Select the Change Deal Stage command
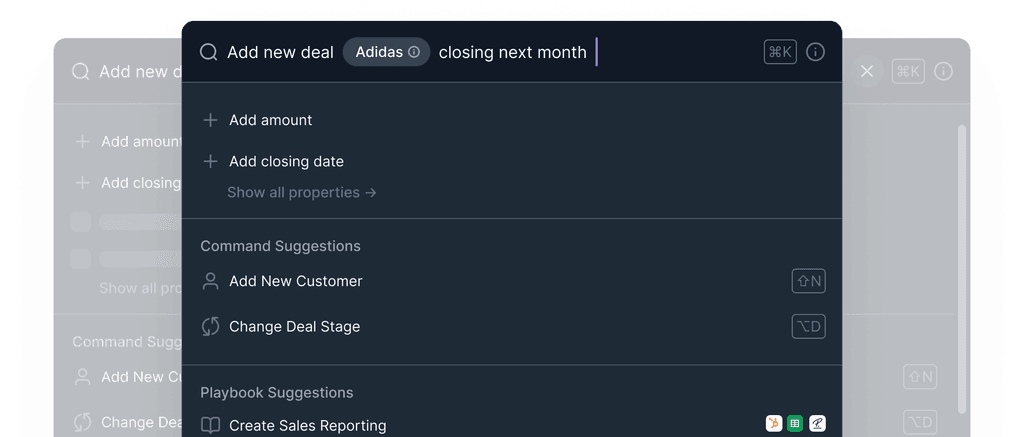The width and height of the screenshot is (1024, 437). tap(294, 326)
